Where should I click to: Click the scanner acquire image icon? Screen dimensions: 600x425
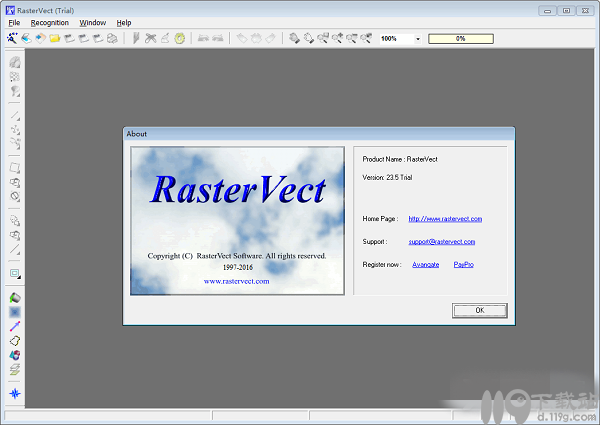pos(26,38)
